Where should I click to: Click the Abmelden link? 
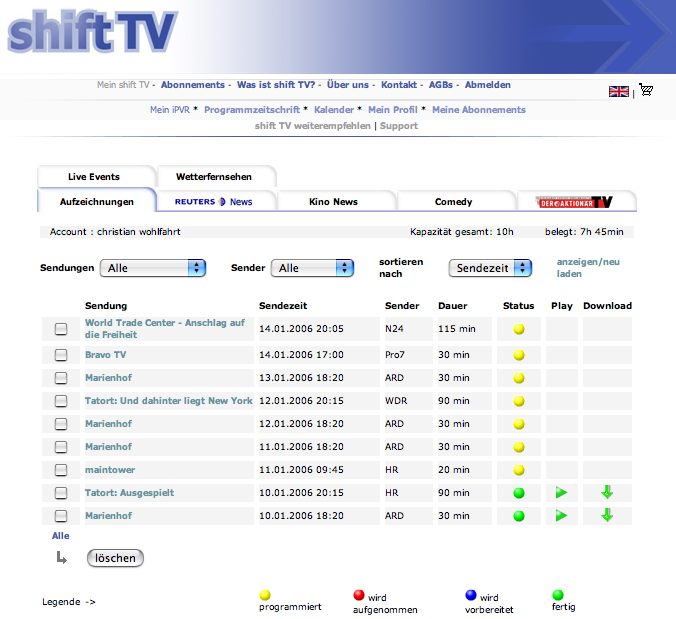488,85
